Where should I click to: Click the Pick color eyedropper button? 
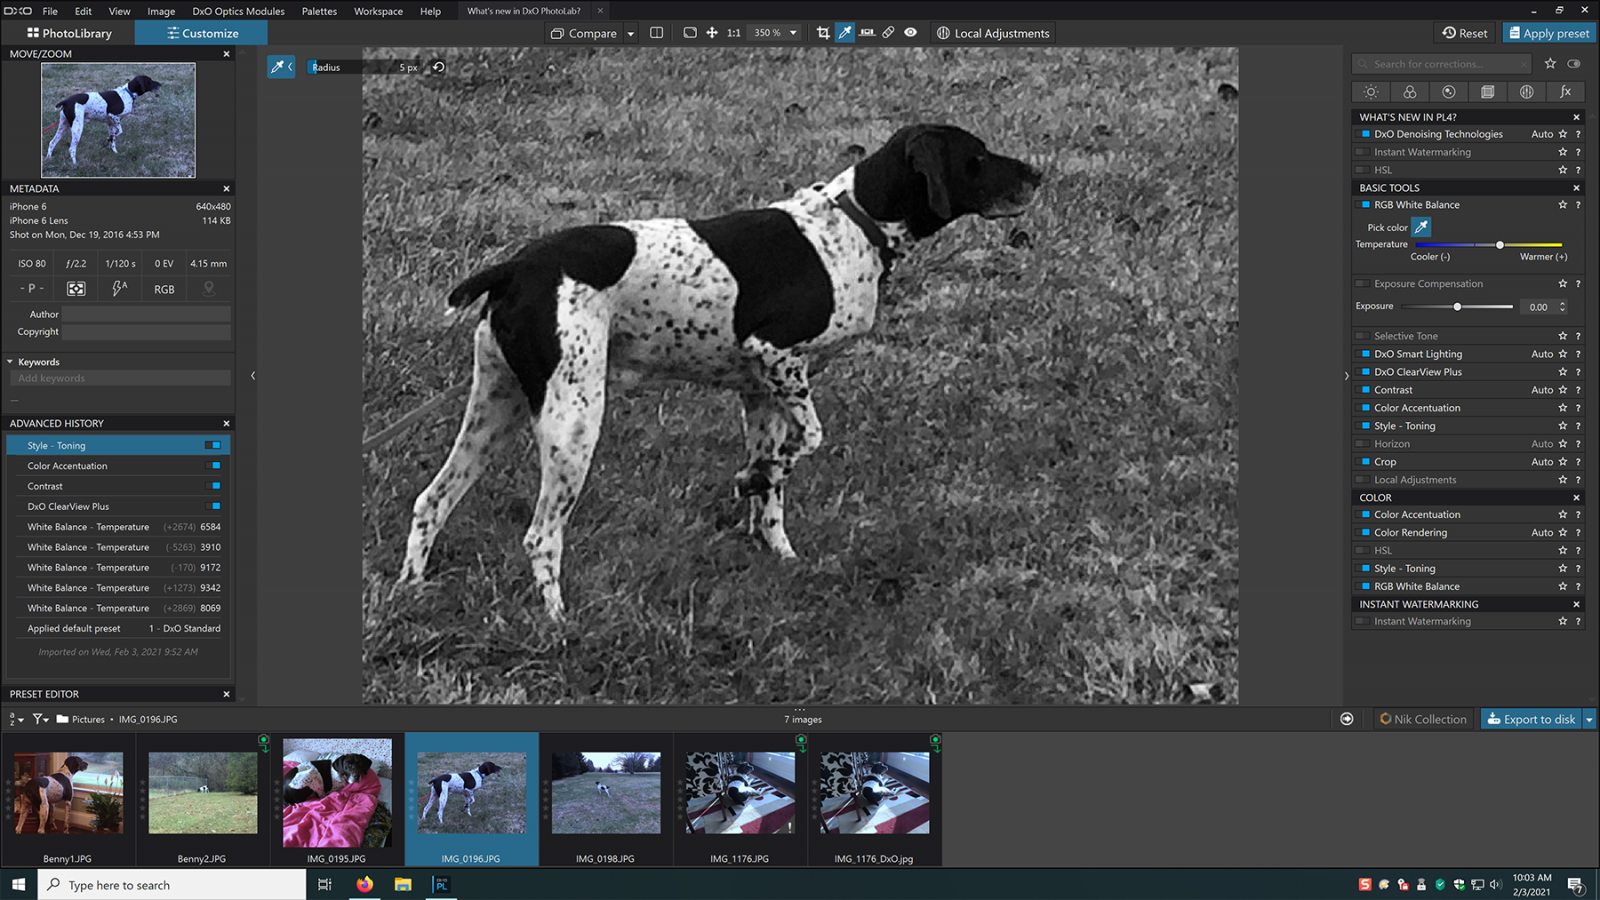coord(1421,227)
